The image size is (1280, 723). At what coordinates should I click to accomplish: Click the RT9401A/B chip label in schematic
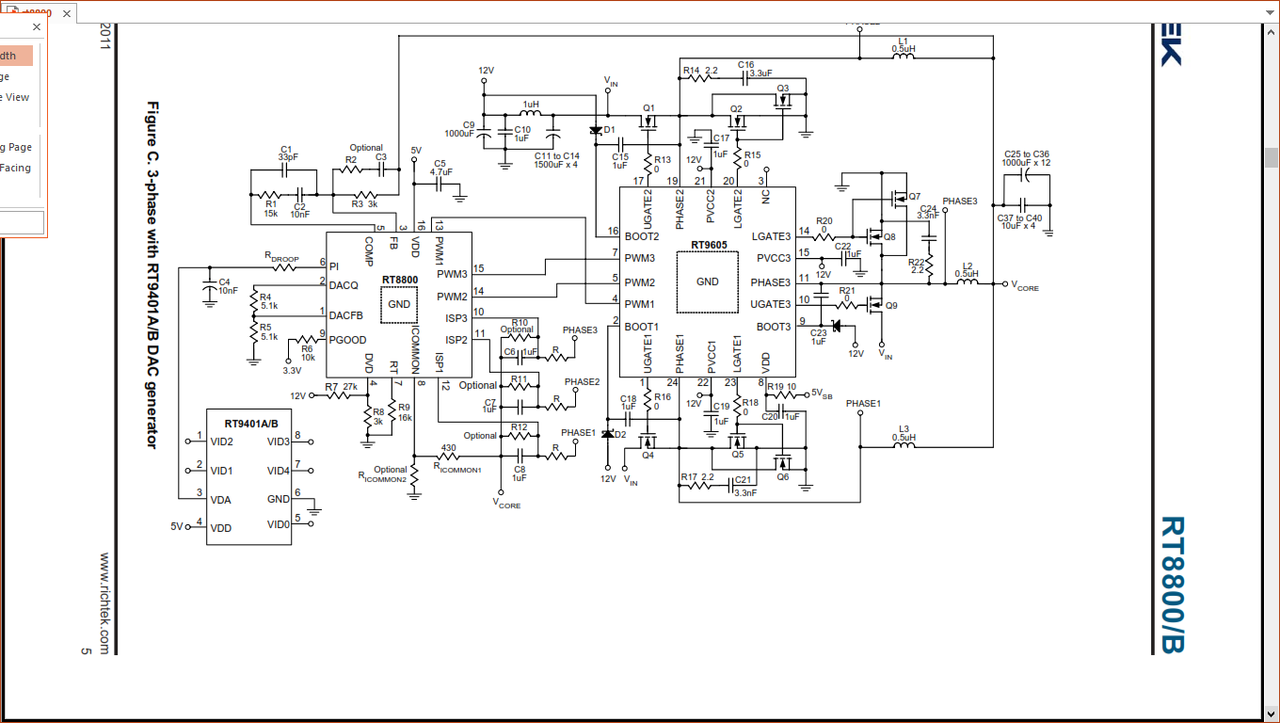click(x=251, y=424)
